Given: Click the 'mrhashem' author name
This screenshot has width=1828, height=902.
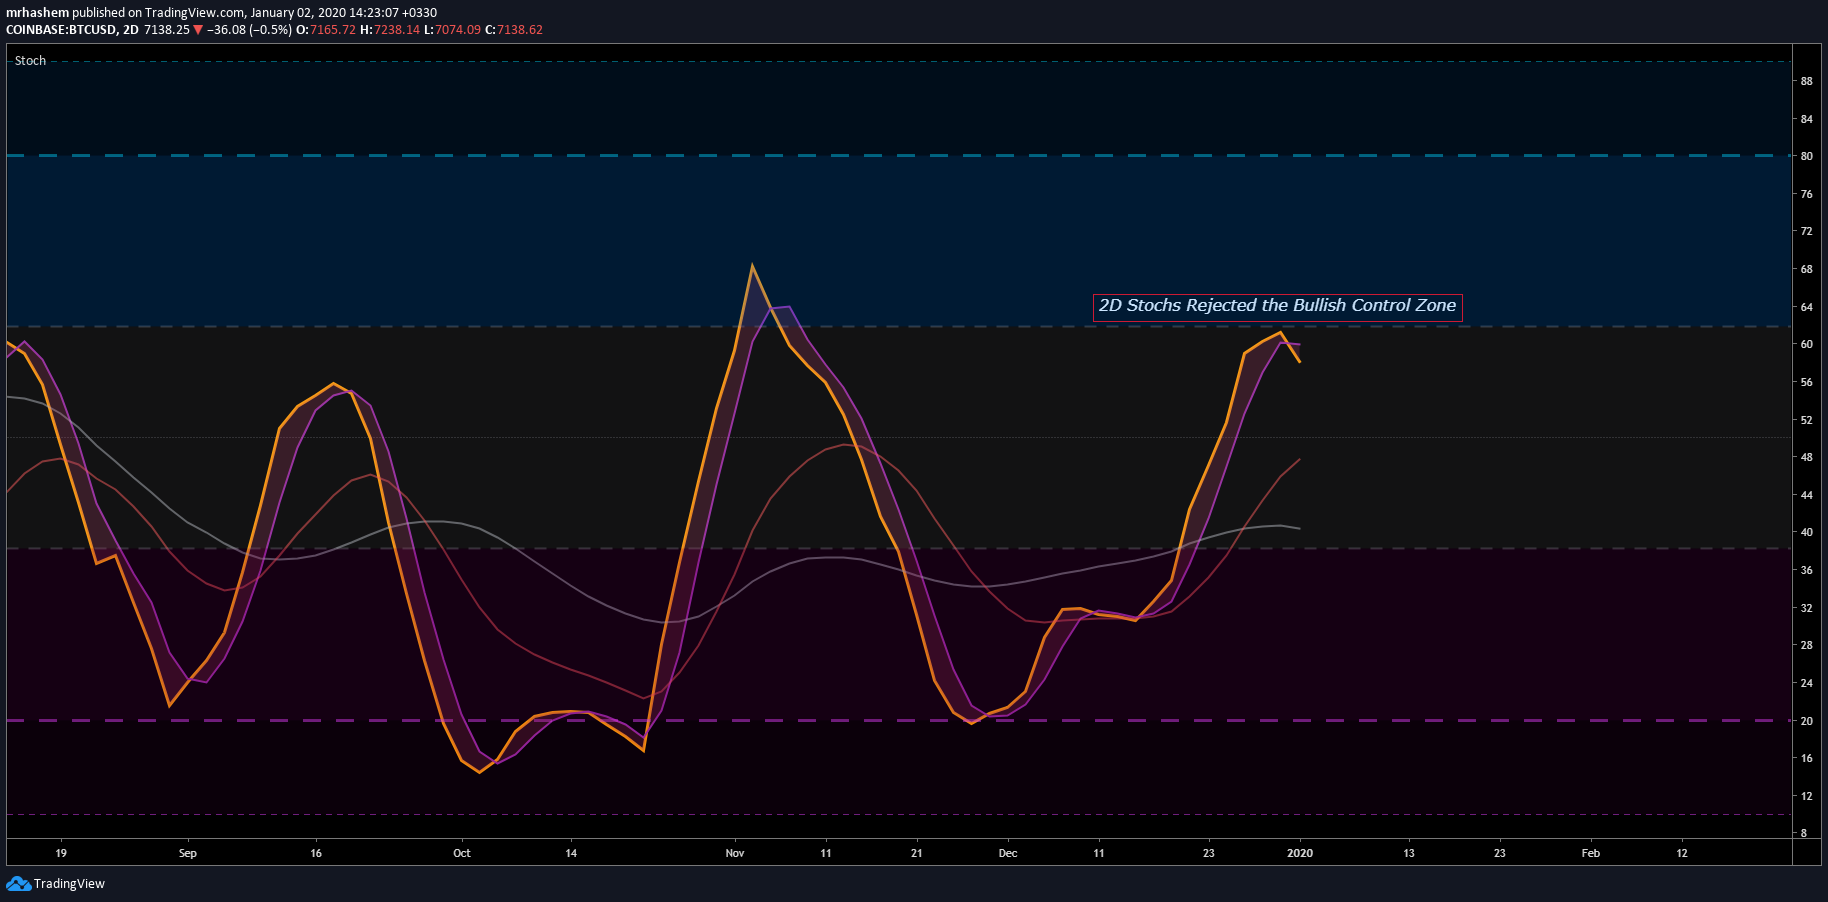Looking at the screenshot, I should (37, 13).
